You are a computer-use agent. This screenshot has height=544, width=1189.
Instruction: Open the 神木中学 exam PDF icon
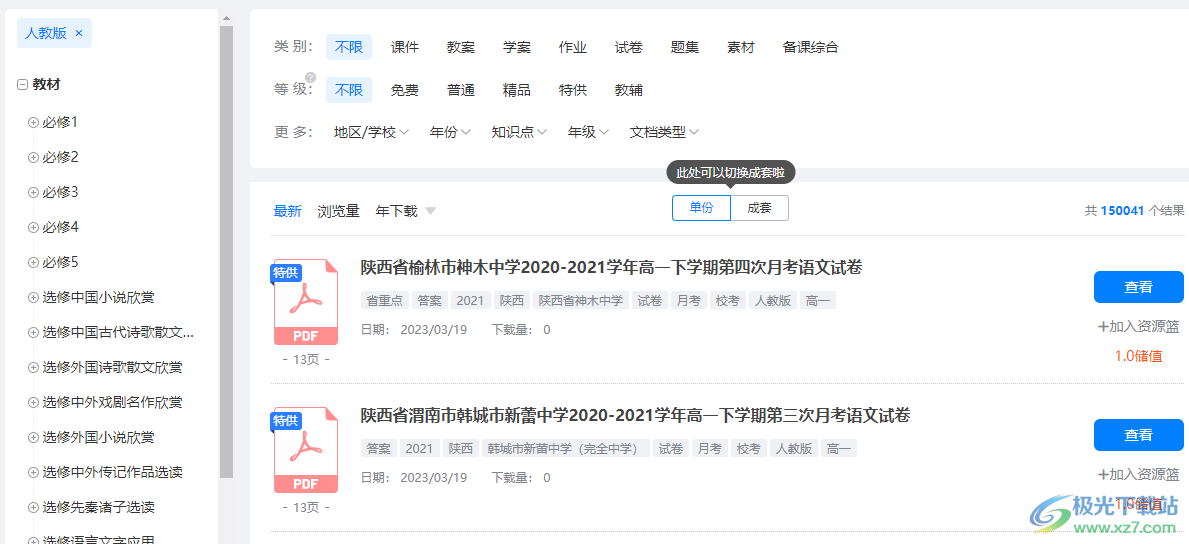(x=306, y=302)
